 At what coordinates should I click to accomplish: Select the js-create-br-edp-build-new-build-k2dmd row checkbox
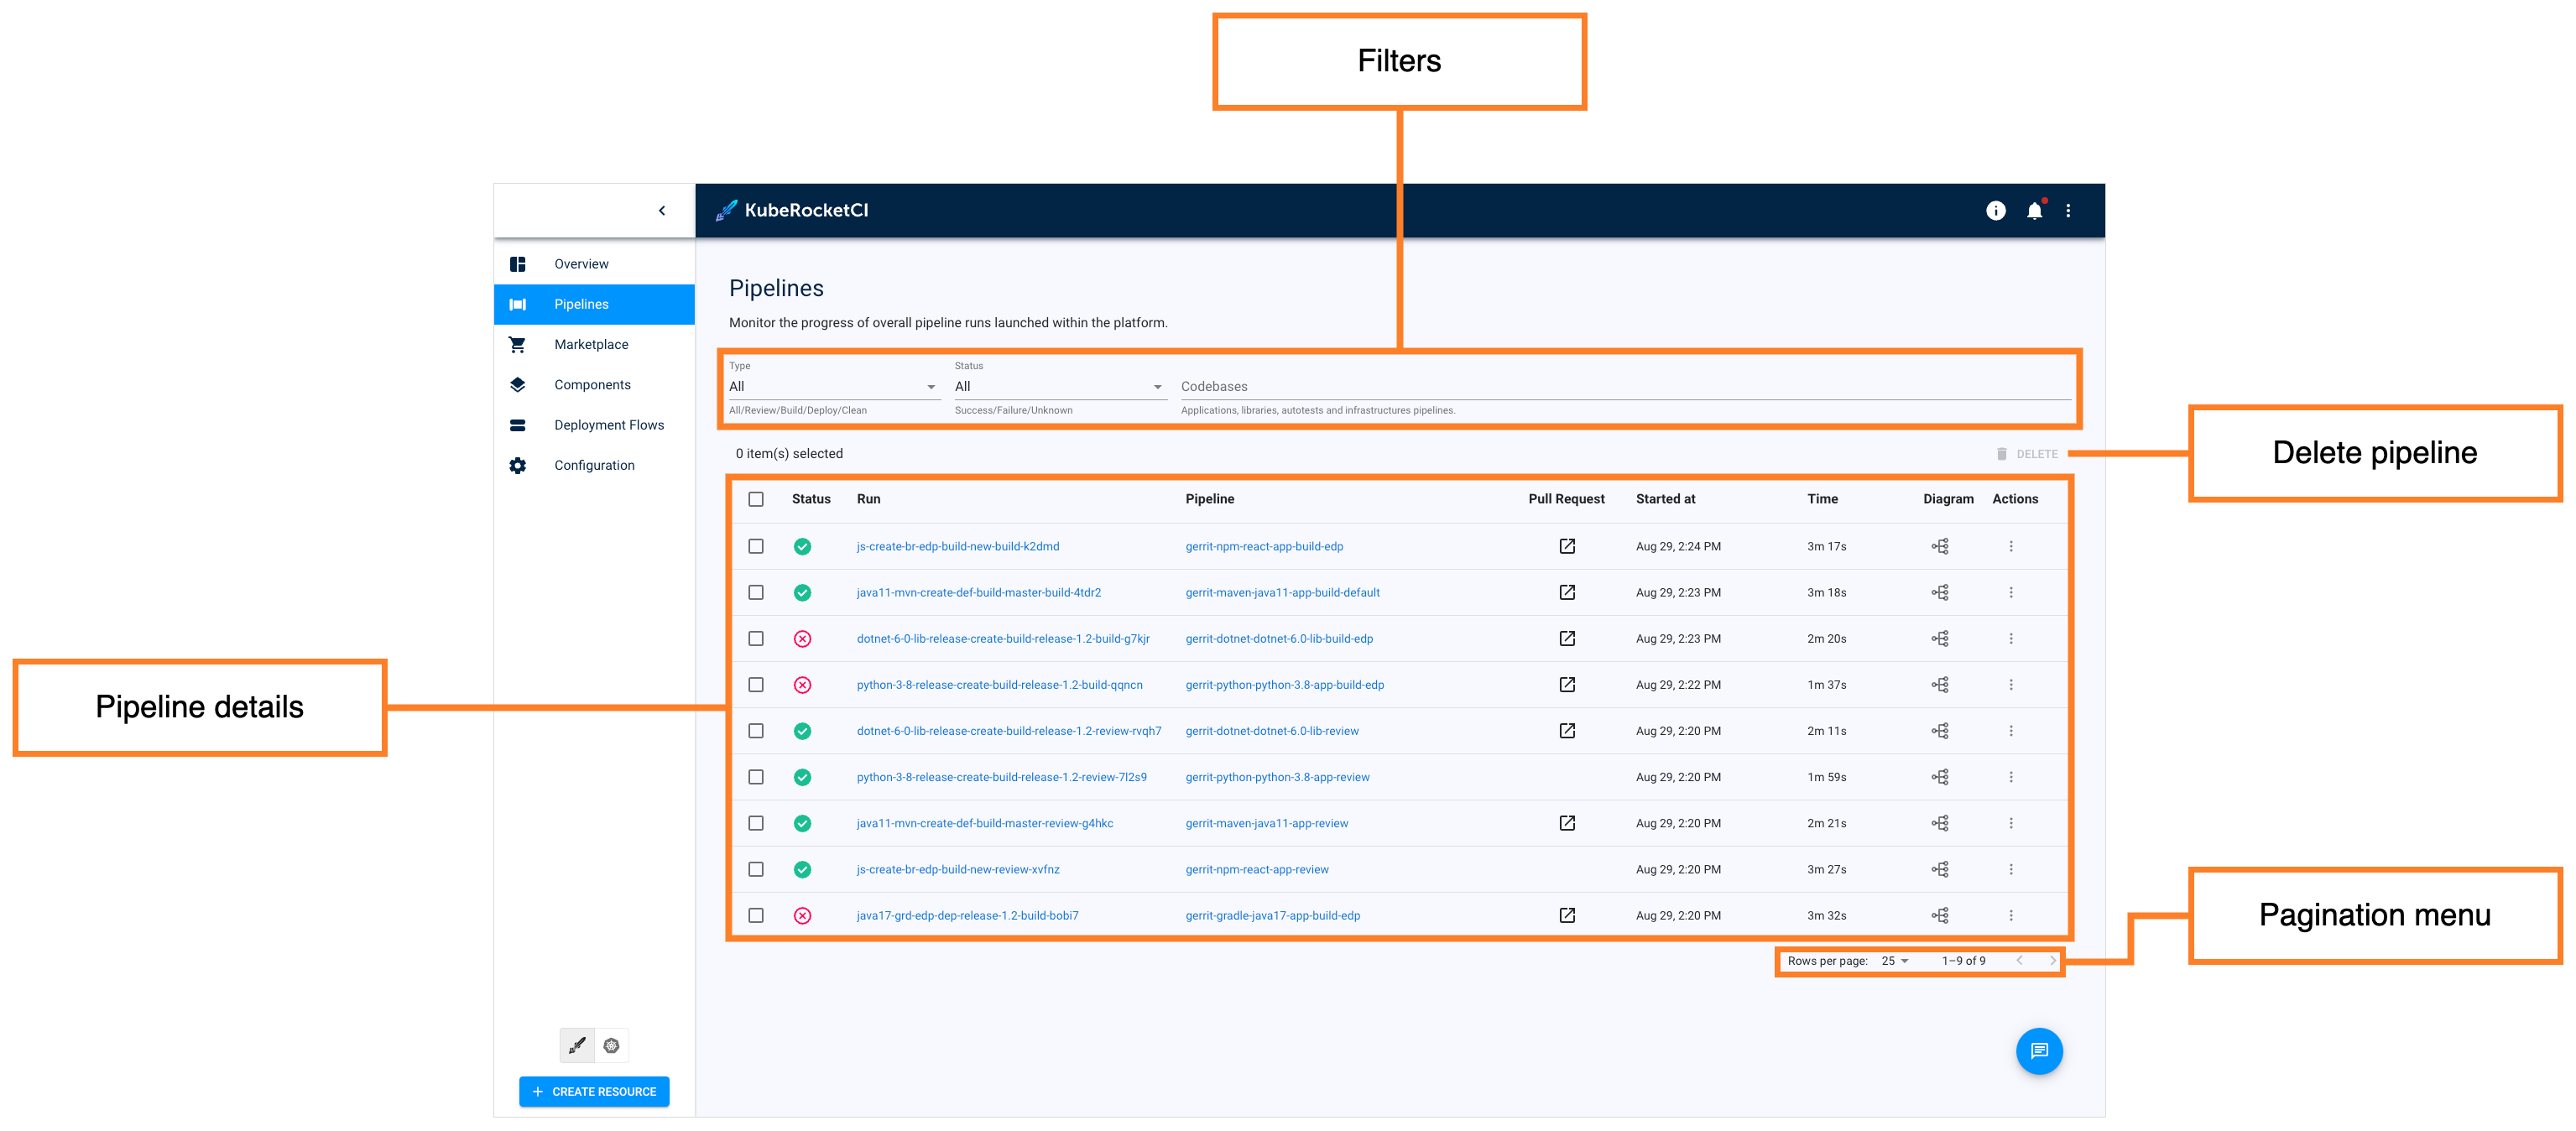[x=756, y=546]
